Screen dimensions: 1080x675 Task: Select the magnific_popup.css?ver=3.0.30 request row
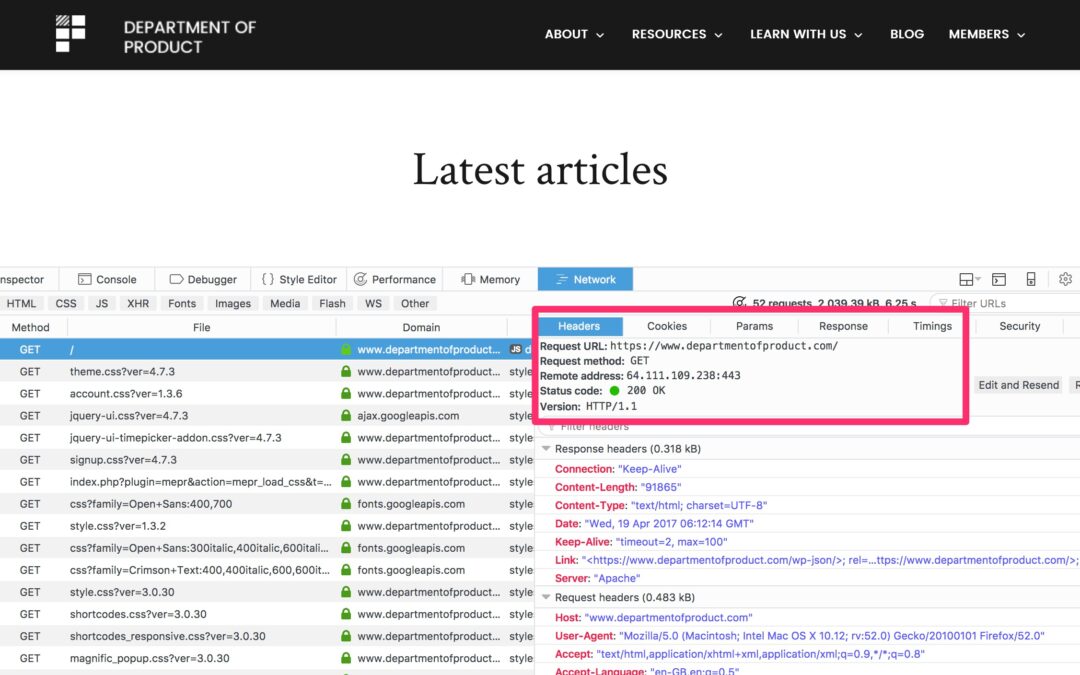pos(267,658)
